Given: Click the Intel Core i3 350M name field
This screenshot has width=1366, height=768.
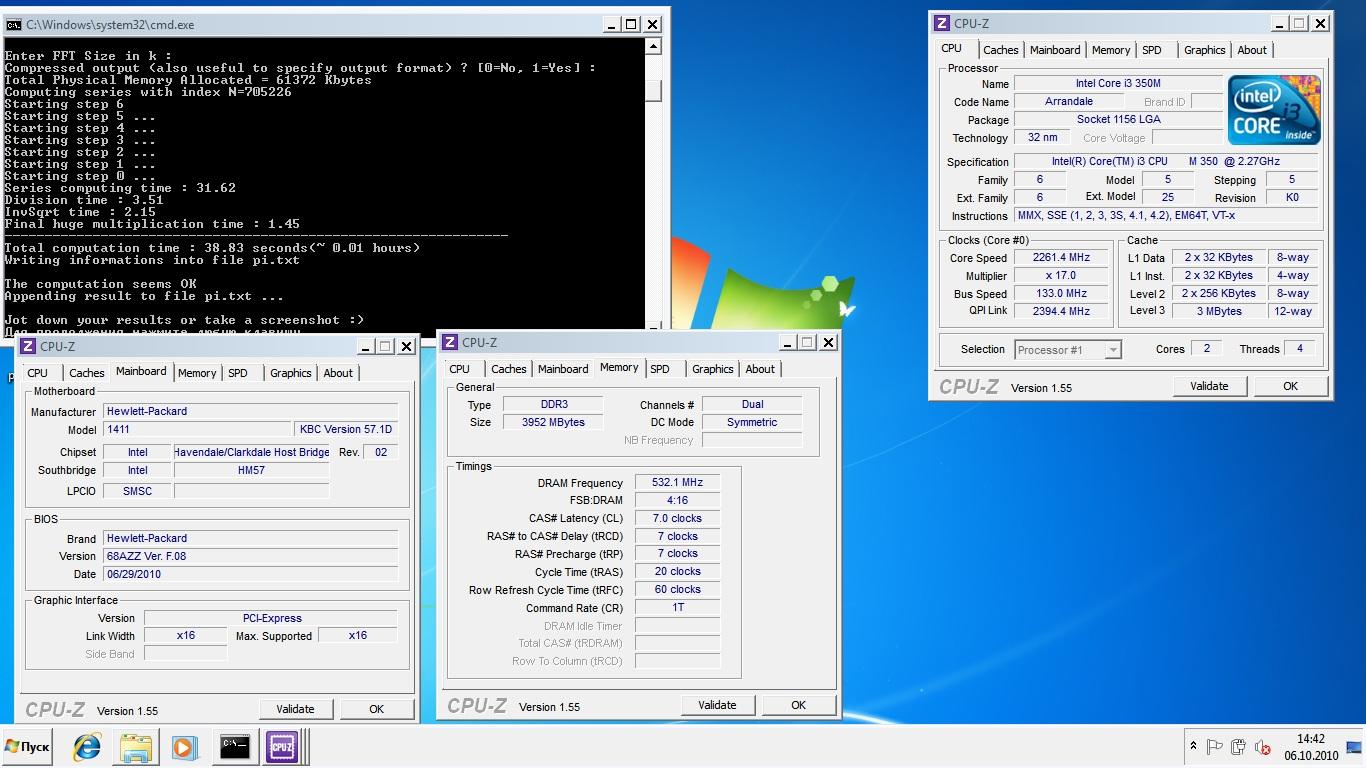Looking at the screenshot, I should click(1118, 84).
